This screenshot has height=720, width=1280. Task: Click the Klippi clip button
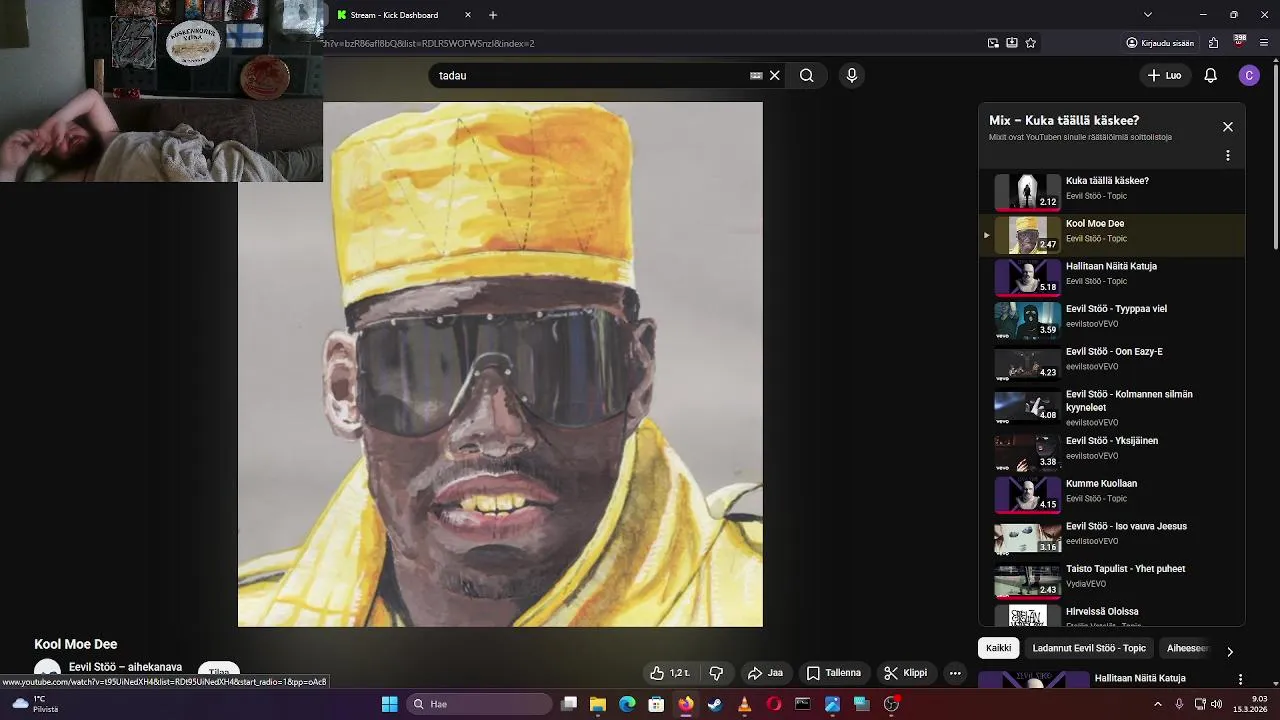(x=906, y=673)
